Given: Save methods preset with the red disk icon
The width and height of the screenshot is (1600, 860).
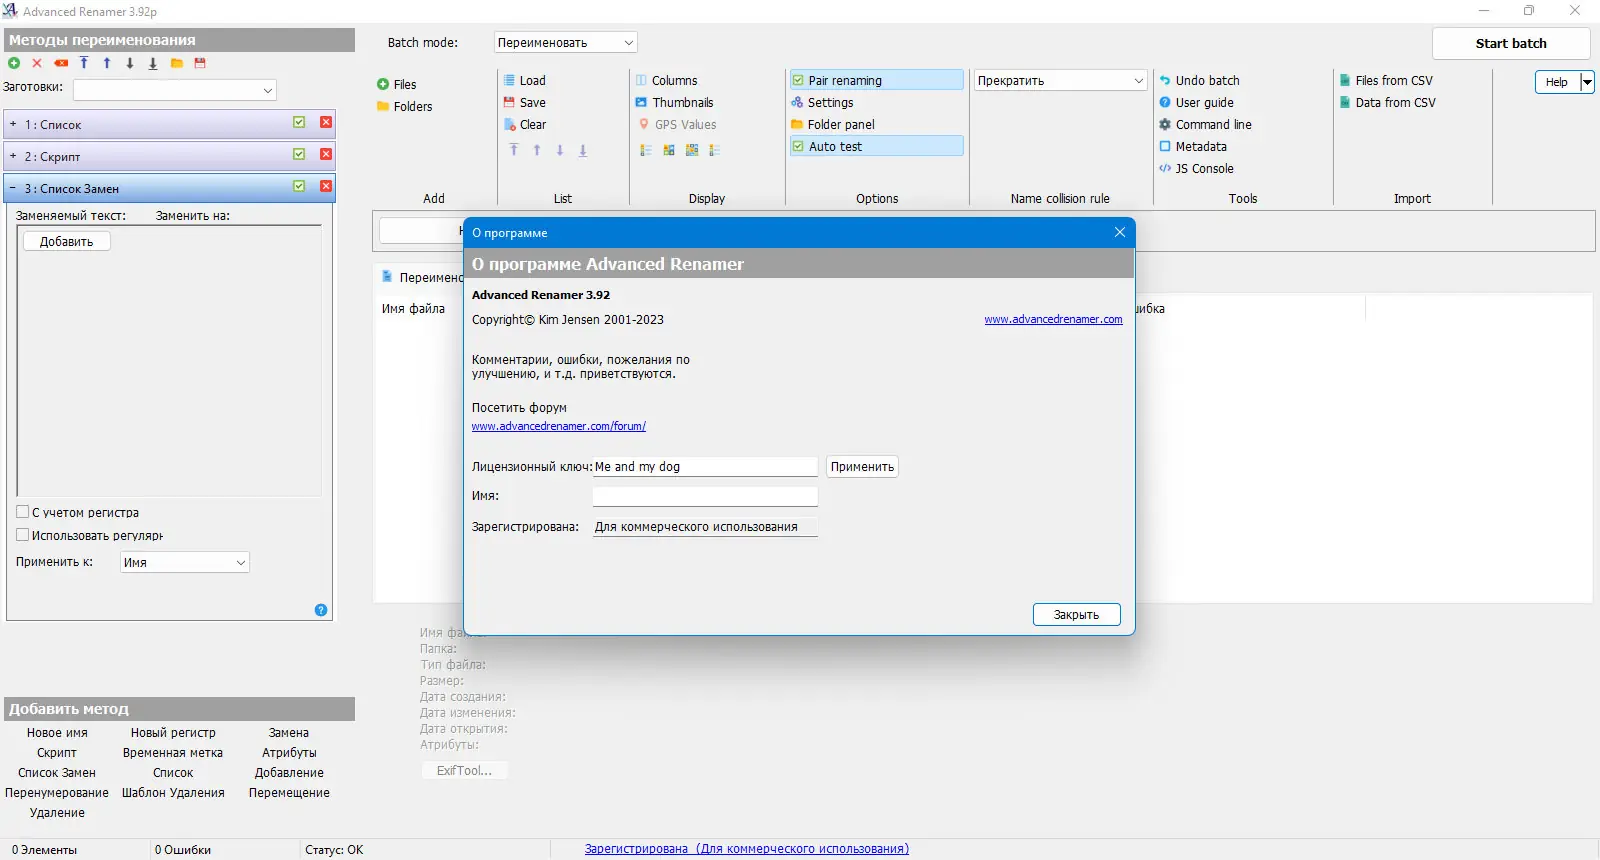Looking at the screenshot, I should (x=200, y=63).
